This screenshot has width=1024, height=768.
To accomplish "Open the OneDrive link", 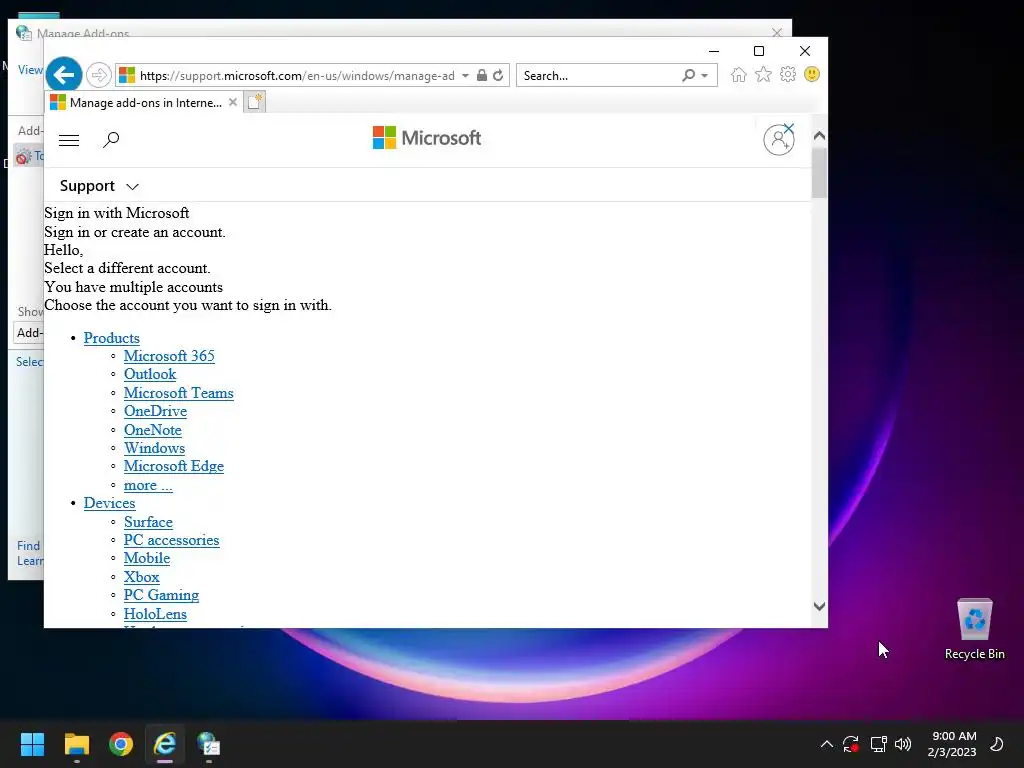I will point(155,411).
